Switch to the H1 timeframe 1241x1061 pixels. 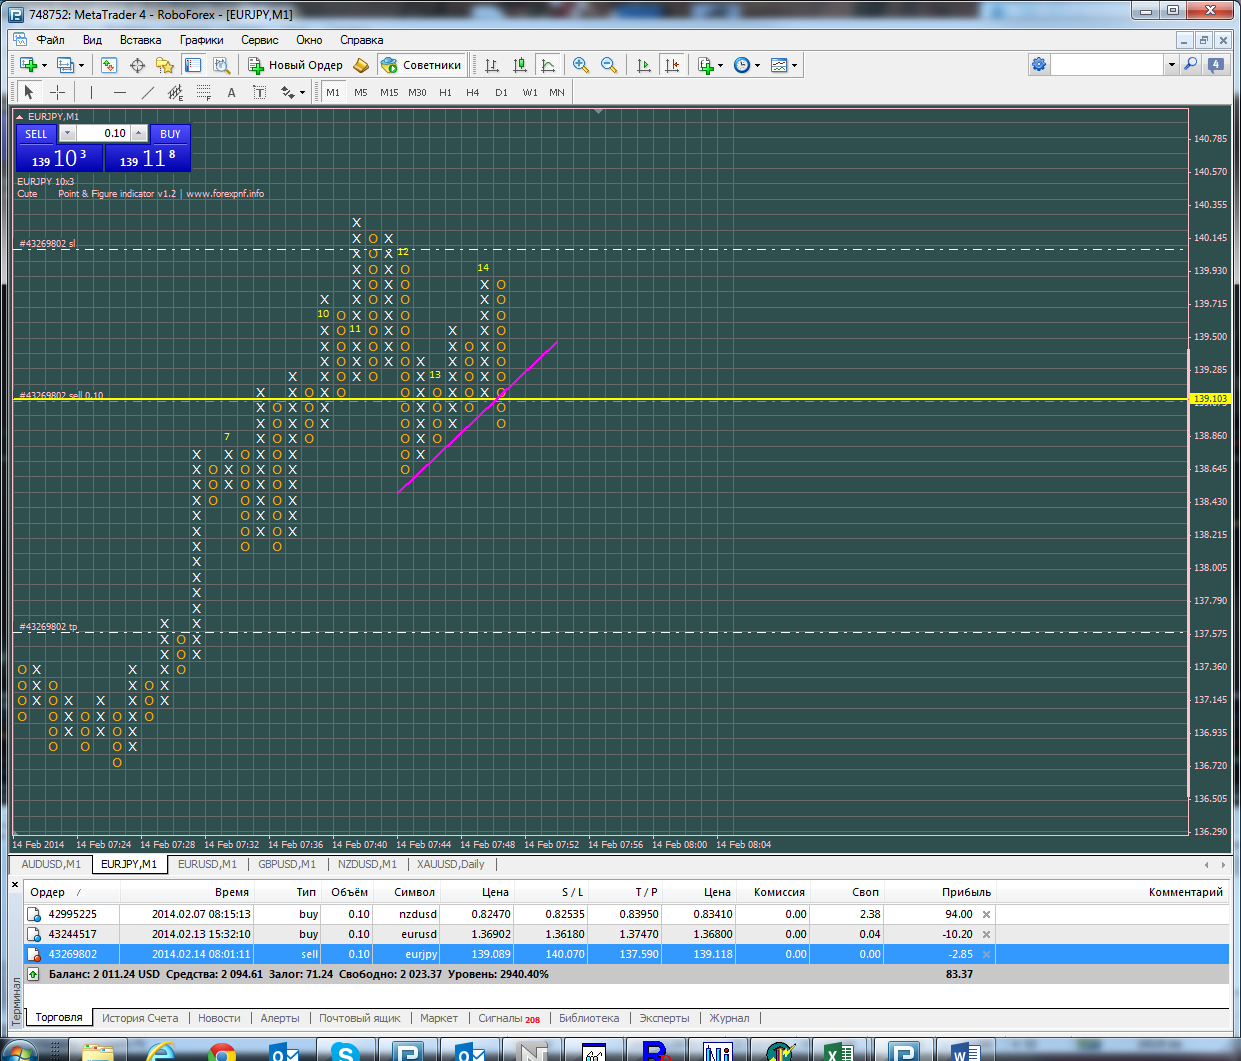[x=445, y=92]
